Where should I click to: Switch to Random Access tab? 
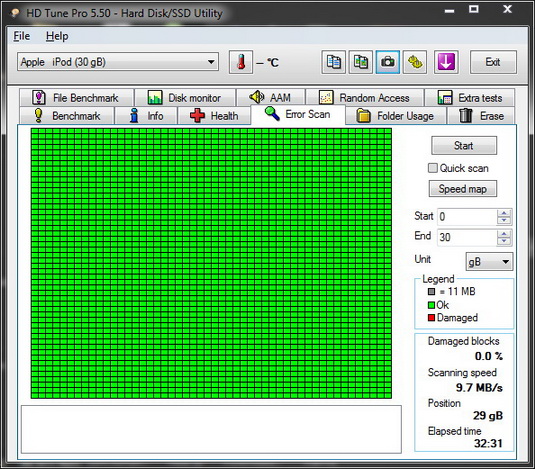[x=365, y=98]
